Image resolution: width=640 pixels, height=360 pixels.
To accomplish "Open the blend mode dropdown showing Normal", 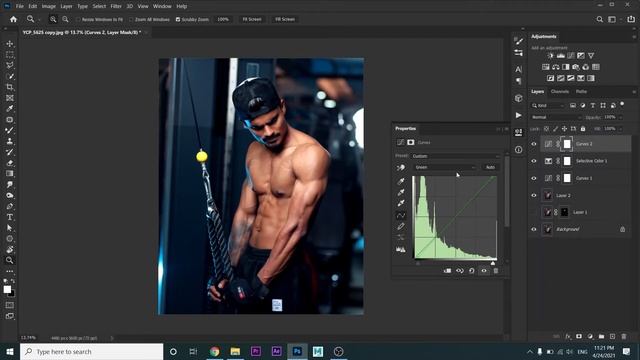I will coord(556,117).
